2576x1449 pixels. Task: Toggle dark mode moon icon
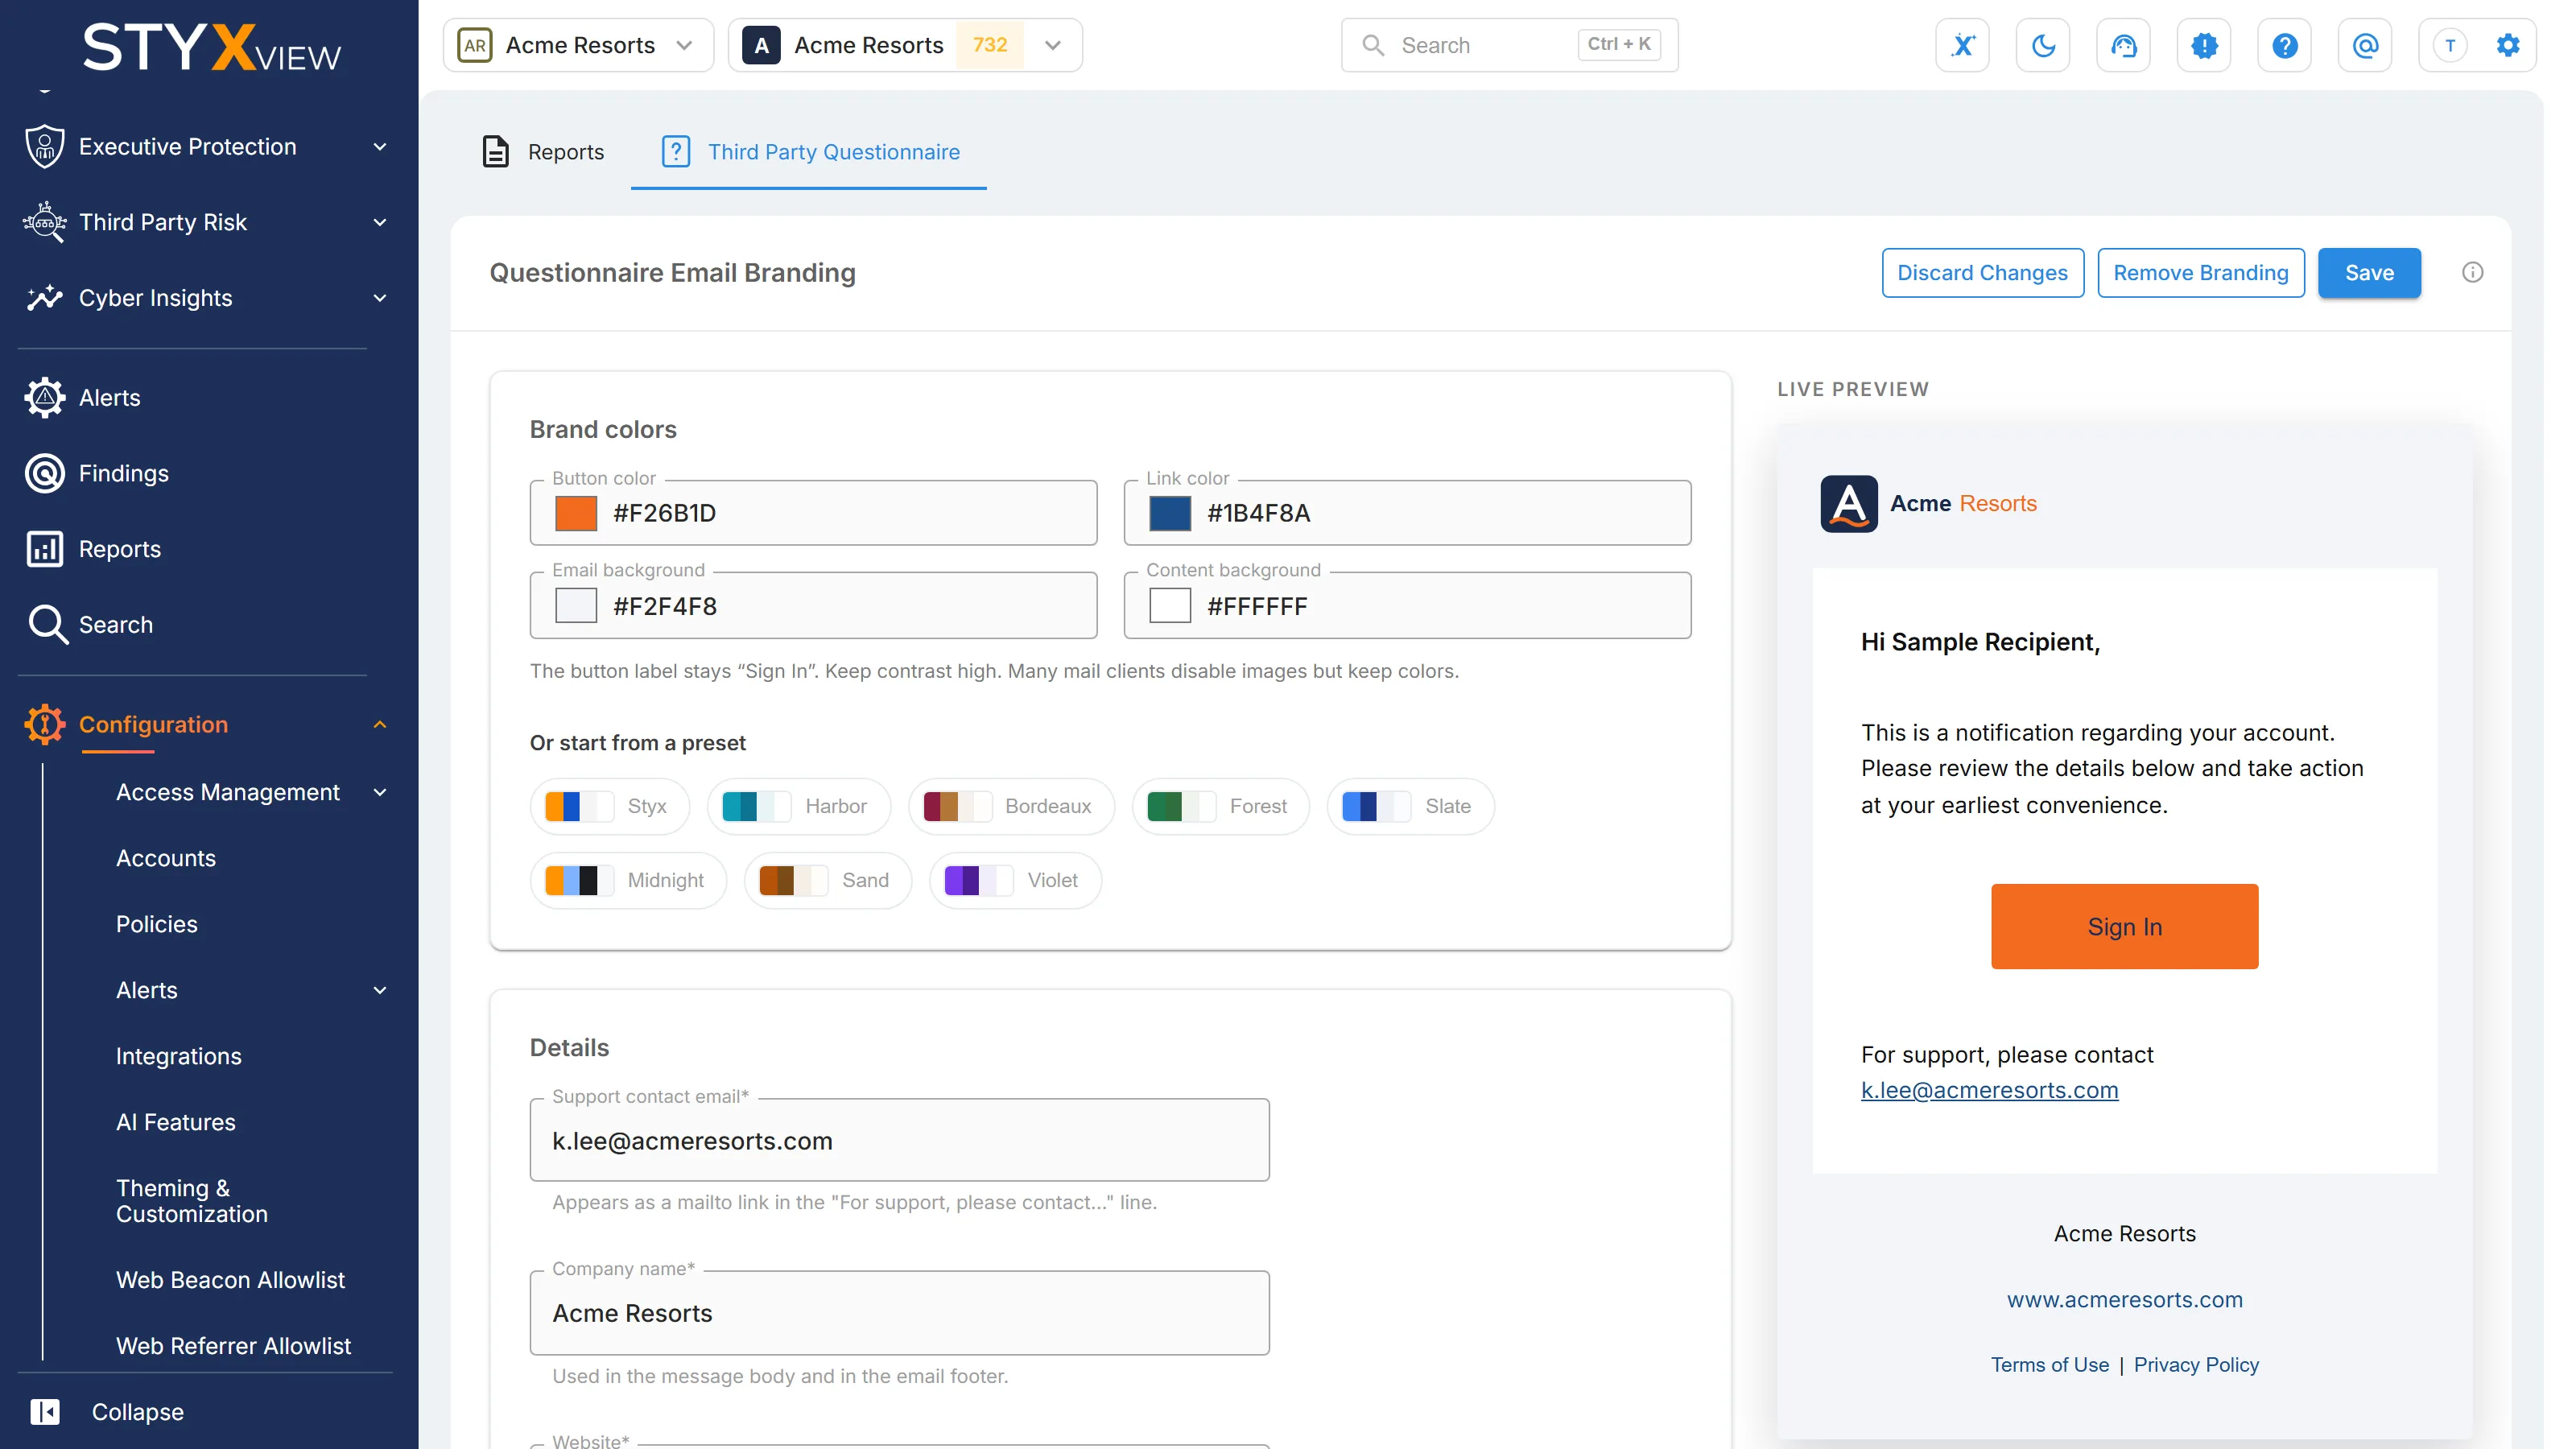point(2043,45)
